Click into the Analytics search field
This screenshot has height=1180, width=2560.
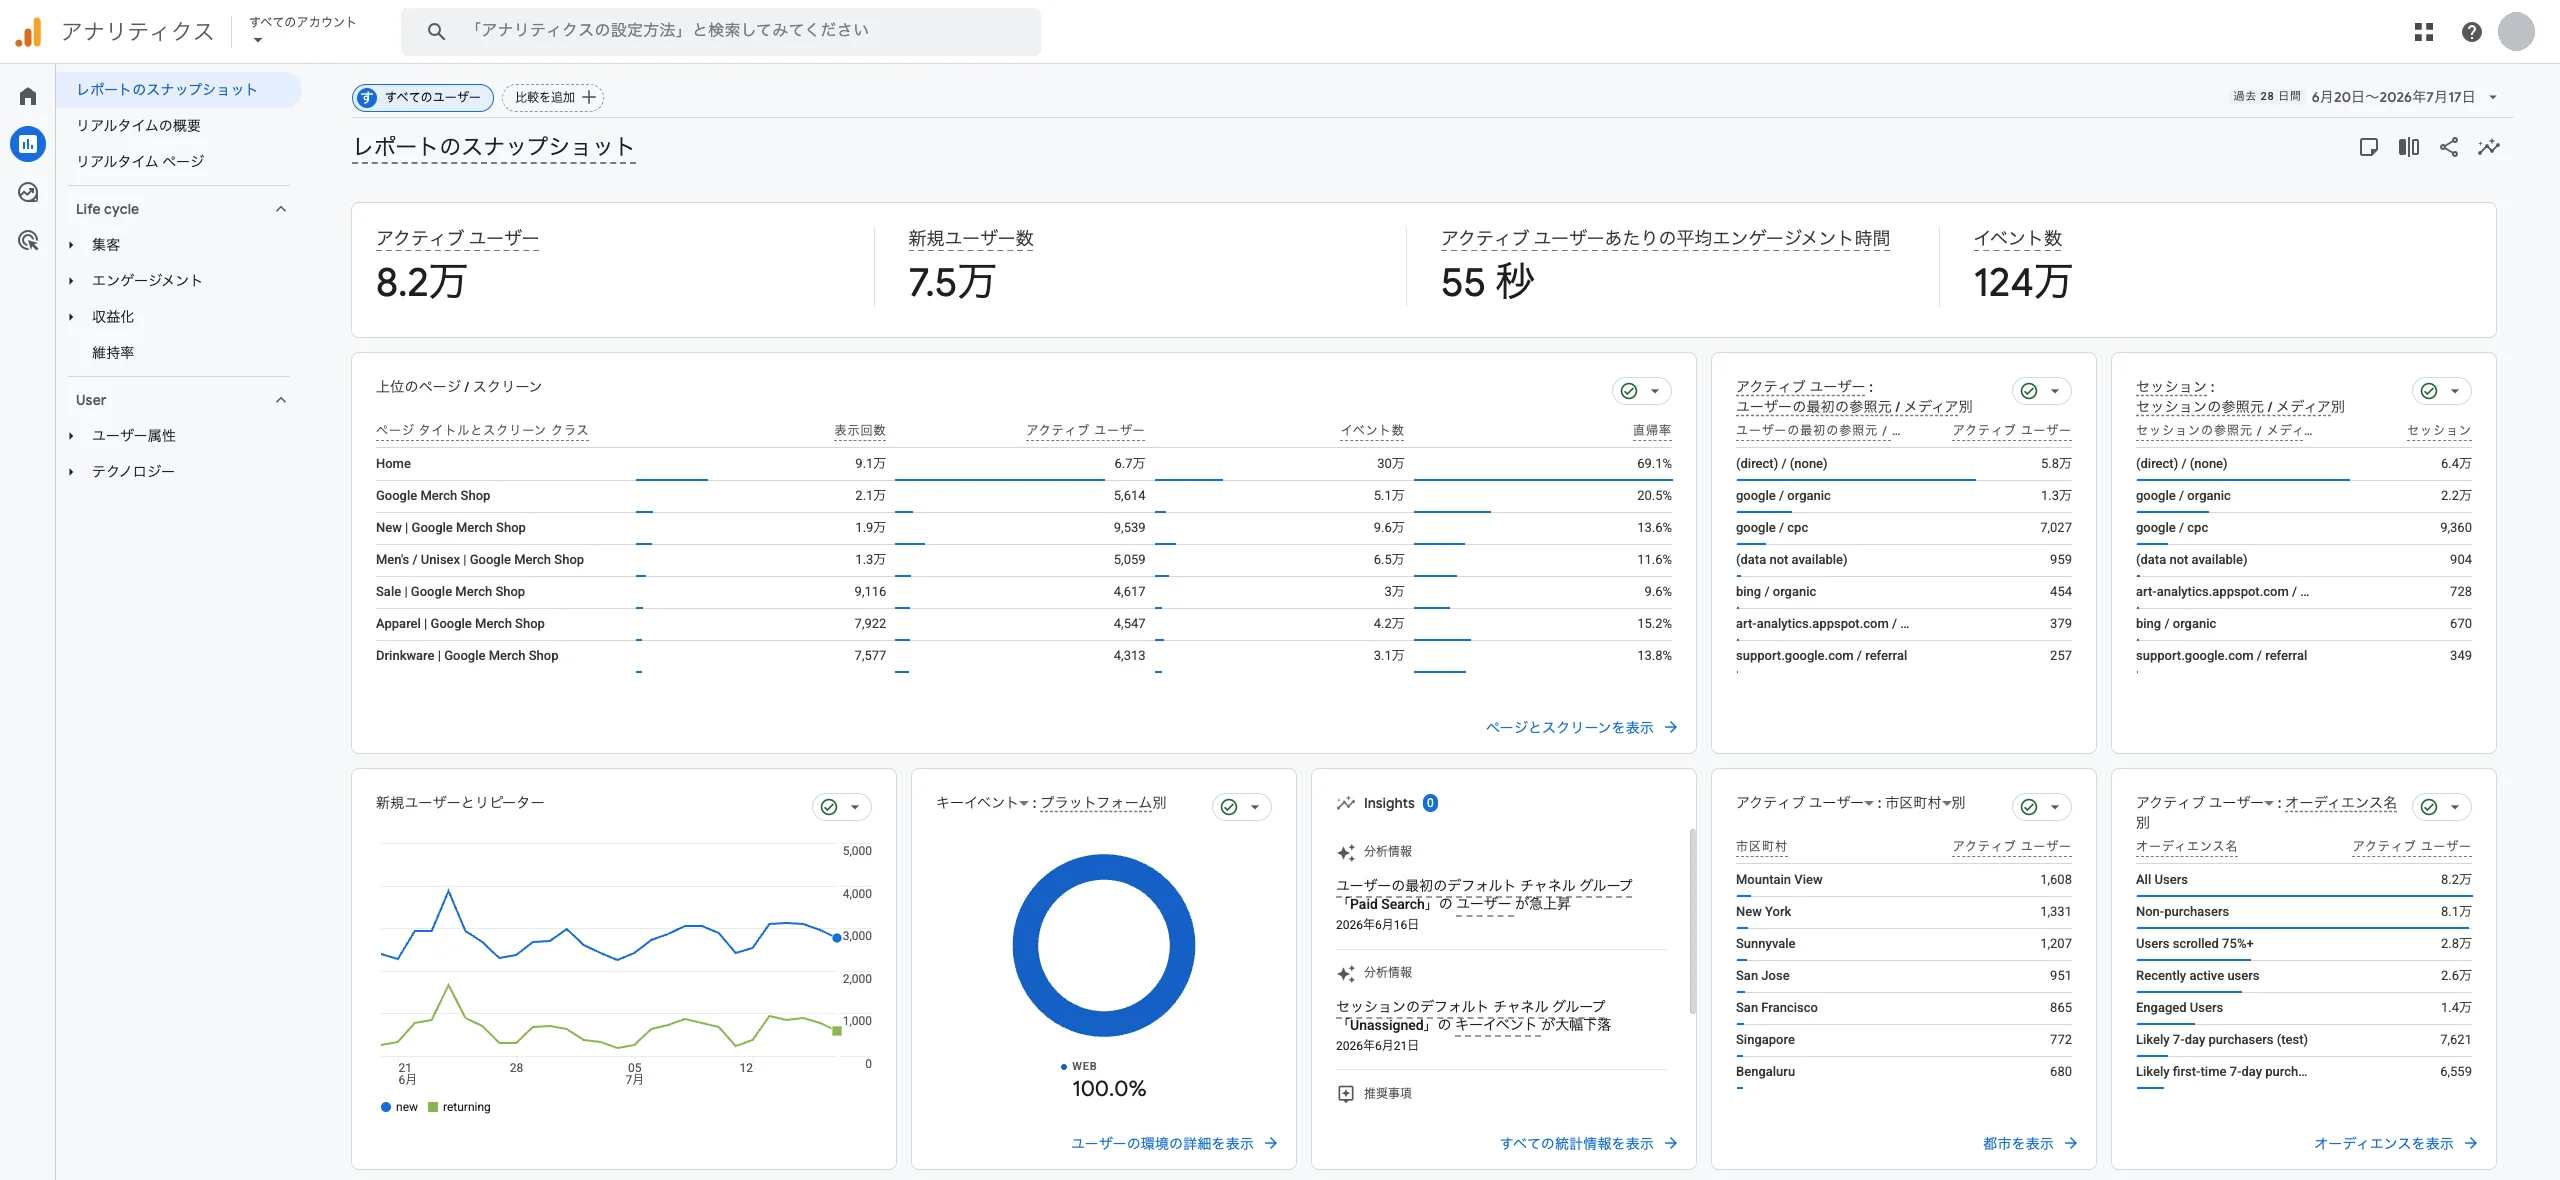point(720,31)
